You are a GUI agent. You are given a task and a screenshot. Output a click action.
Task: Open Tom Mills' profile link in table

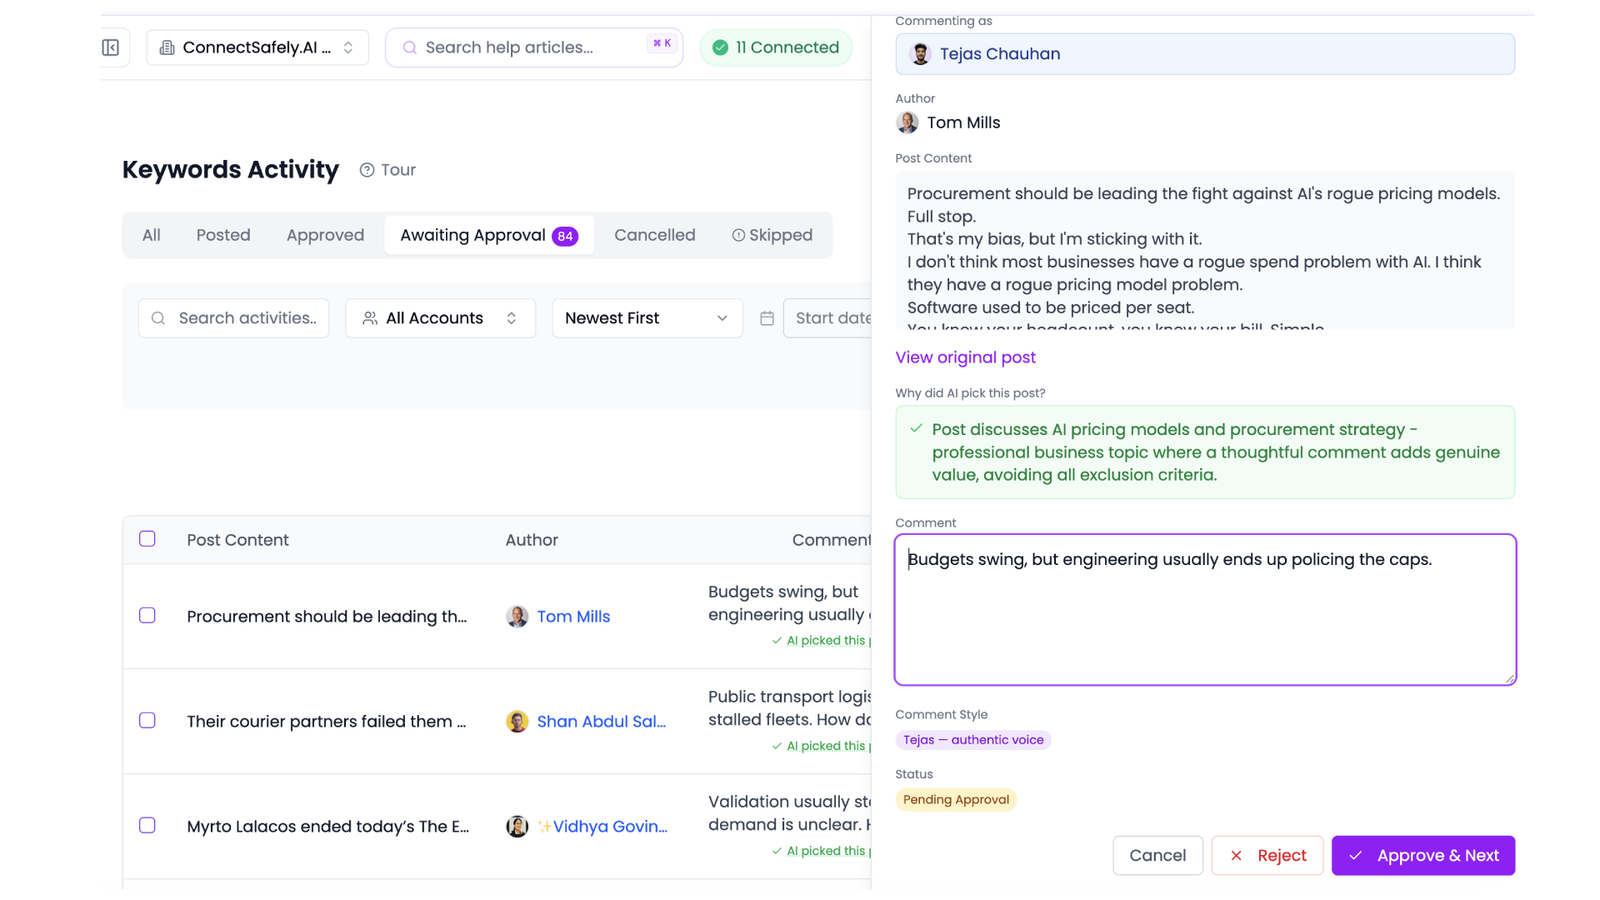tap(573, 617)
